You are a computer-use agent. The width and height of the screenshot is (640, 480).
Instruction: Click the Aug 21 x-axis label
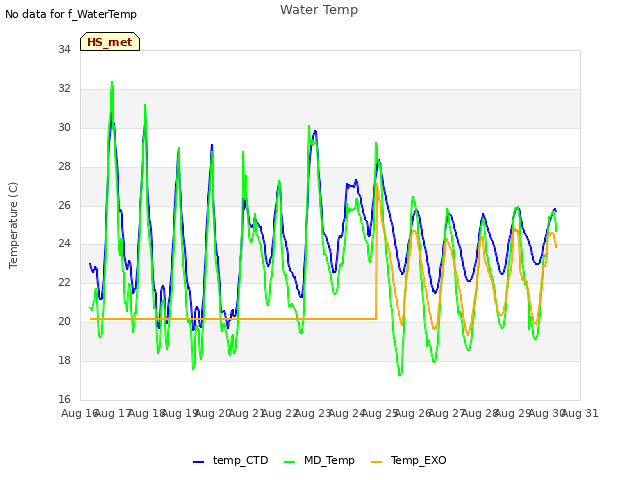(247, 413)
